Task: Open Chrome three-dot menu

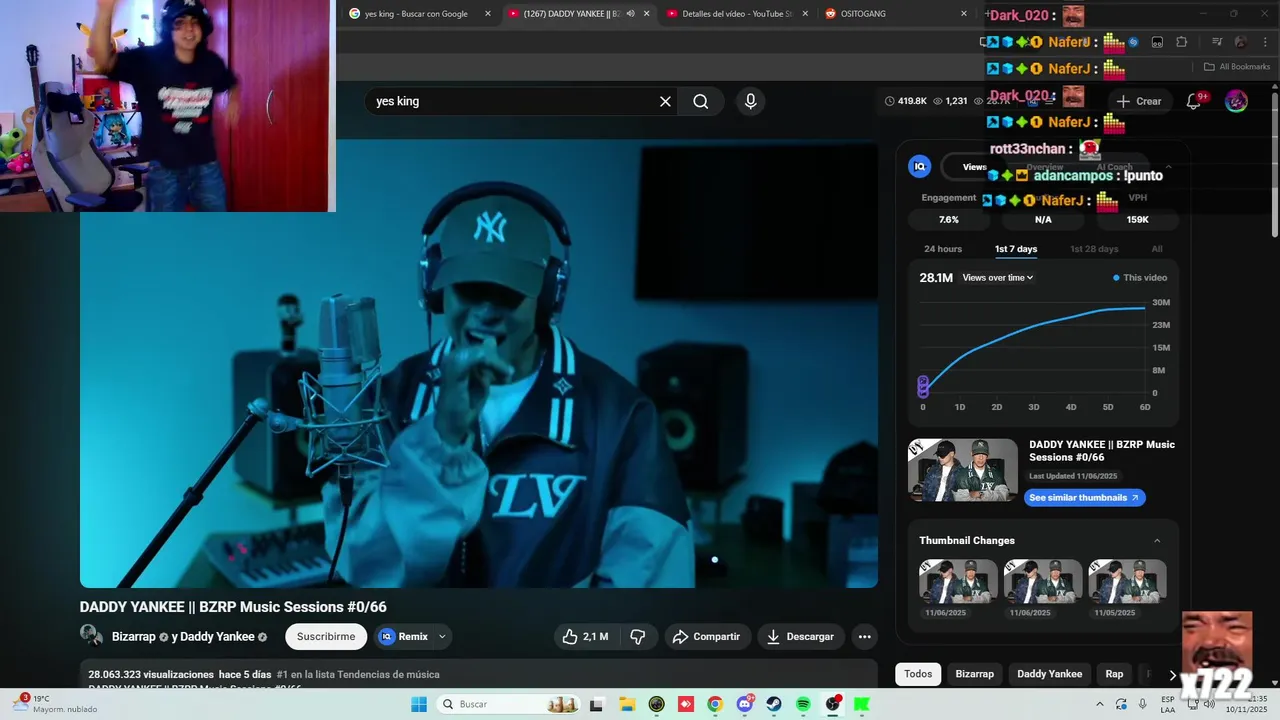Action: (1266, 42)
